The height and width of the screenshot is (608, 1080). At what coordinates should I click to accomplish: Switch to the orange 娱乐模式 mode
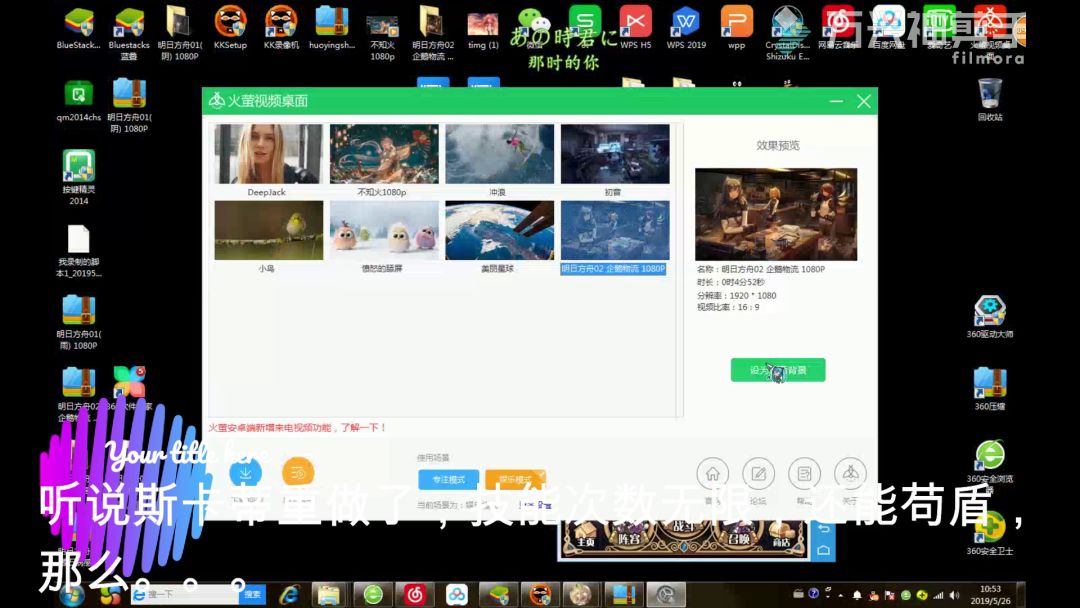click(515, 479)
